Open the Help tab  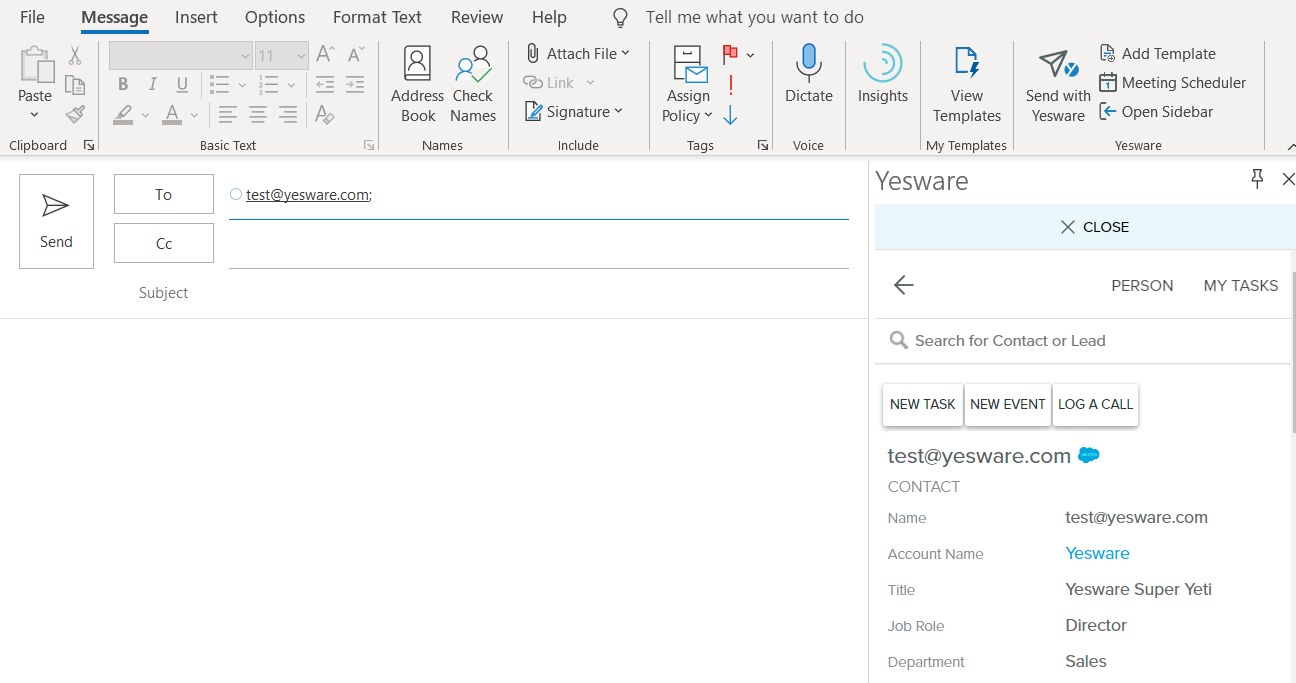click(x=549, y=17)
